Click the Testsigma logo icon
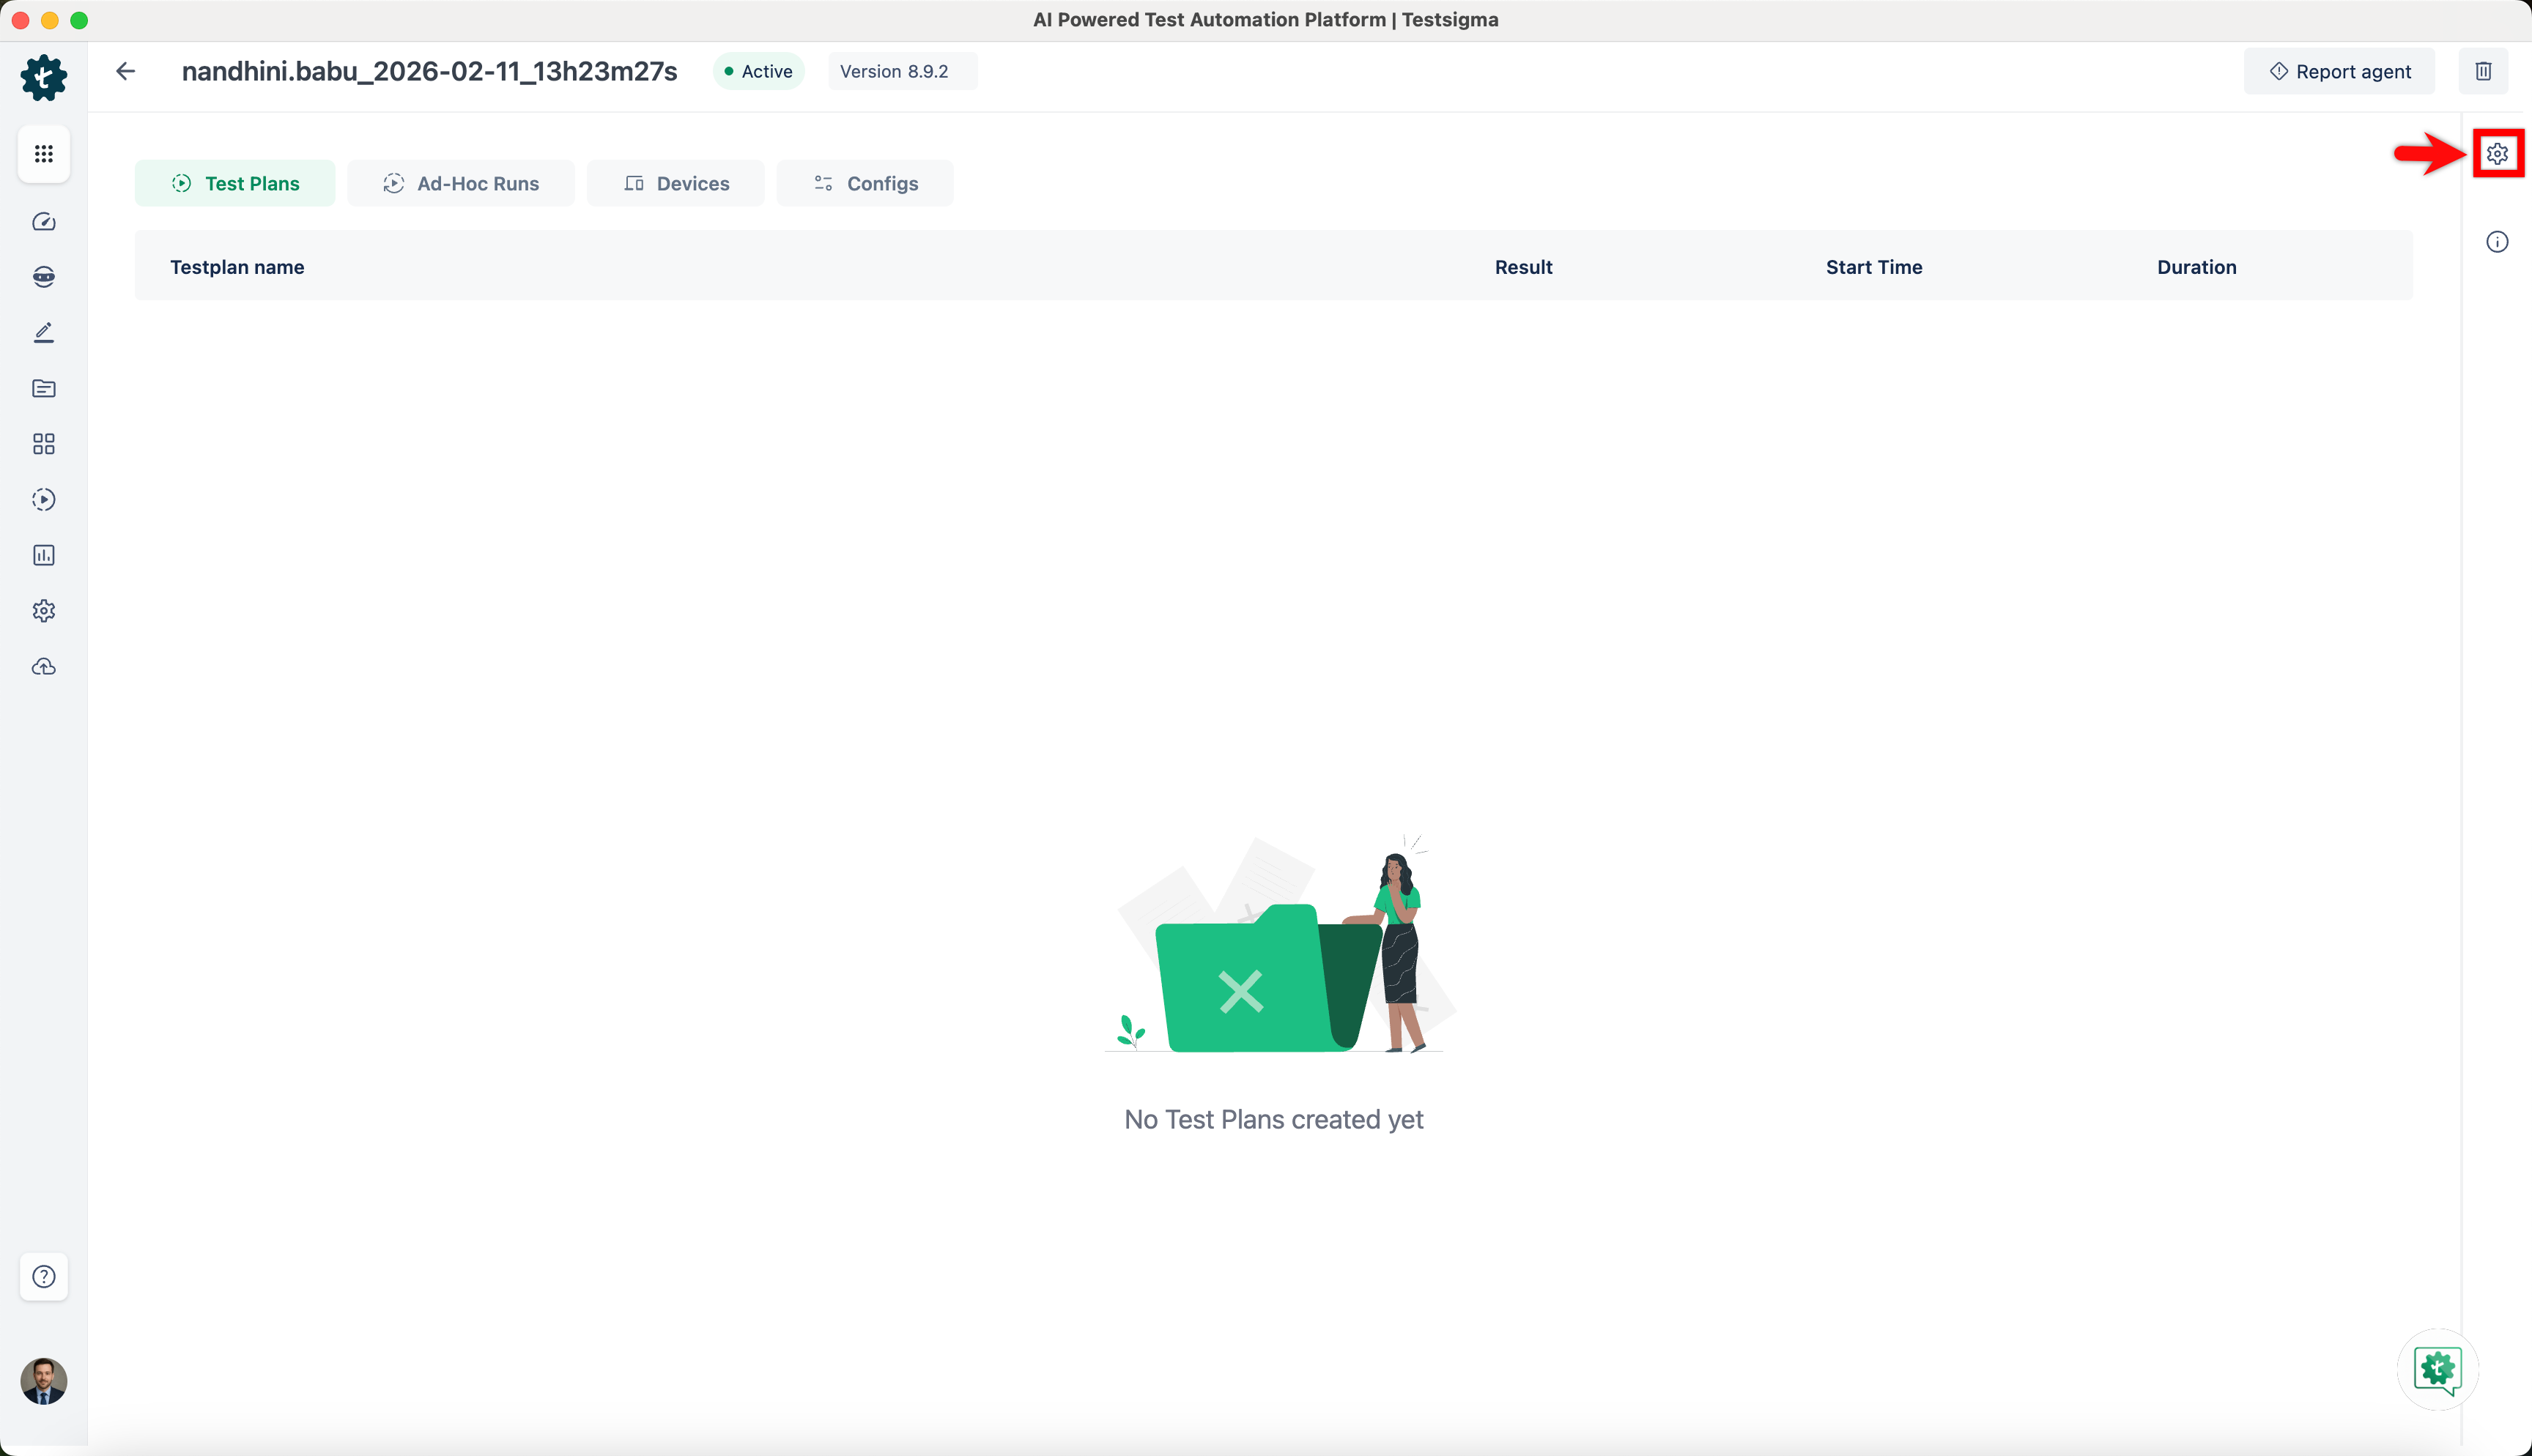The width and height of the screenshot is (2532, 1456). pyautogui.click(x=43, y=78)
